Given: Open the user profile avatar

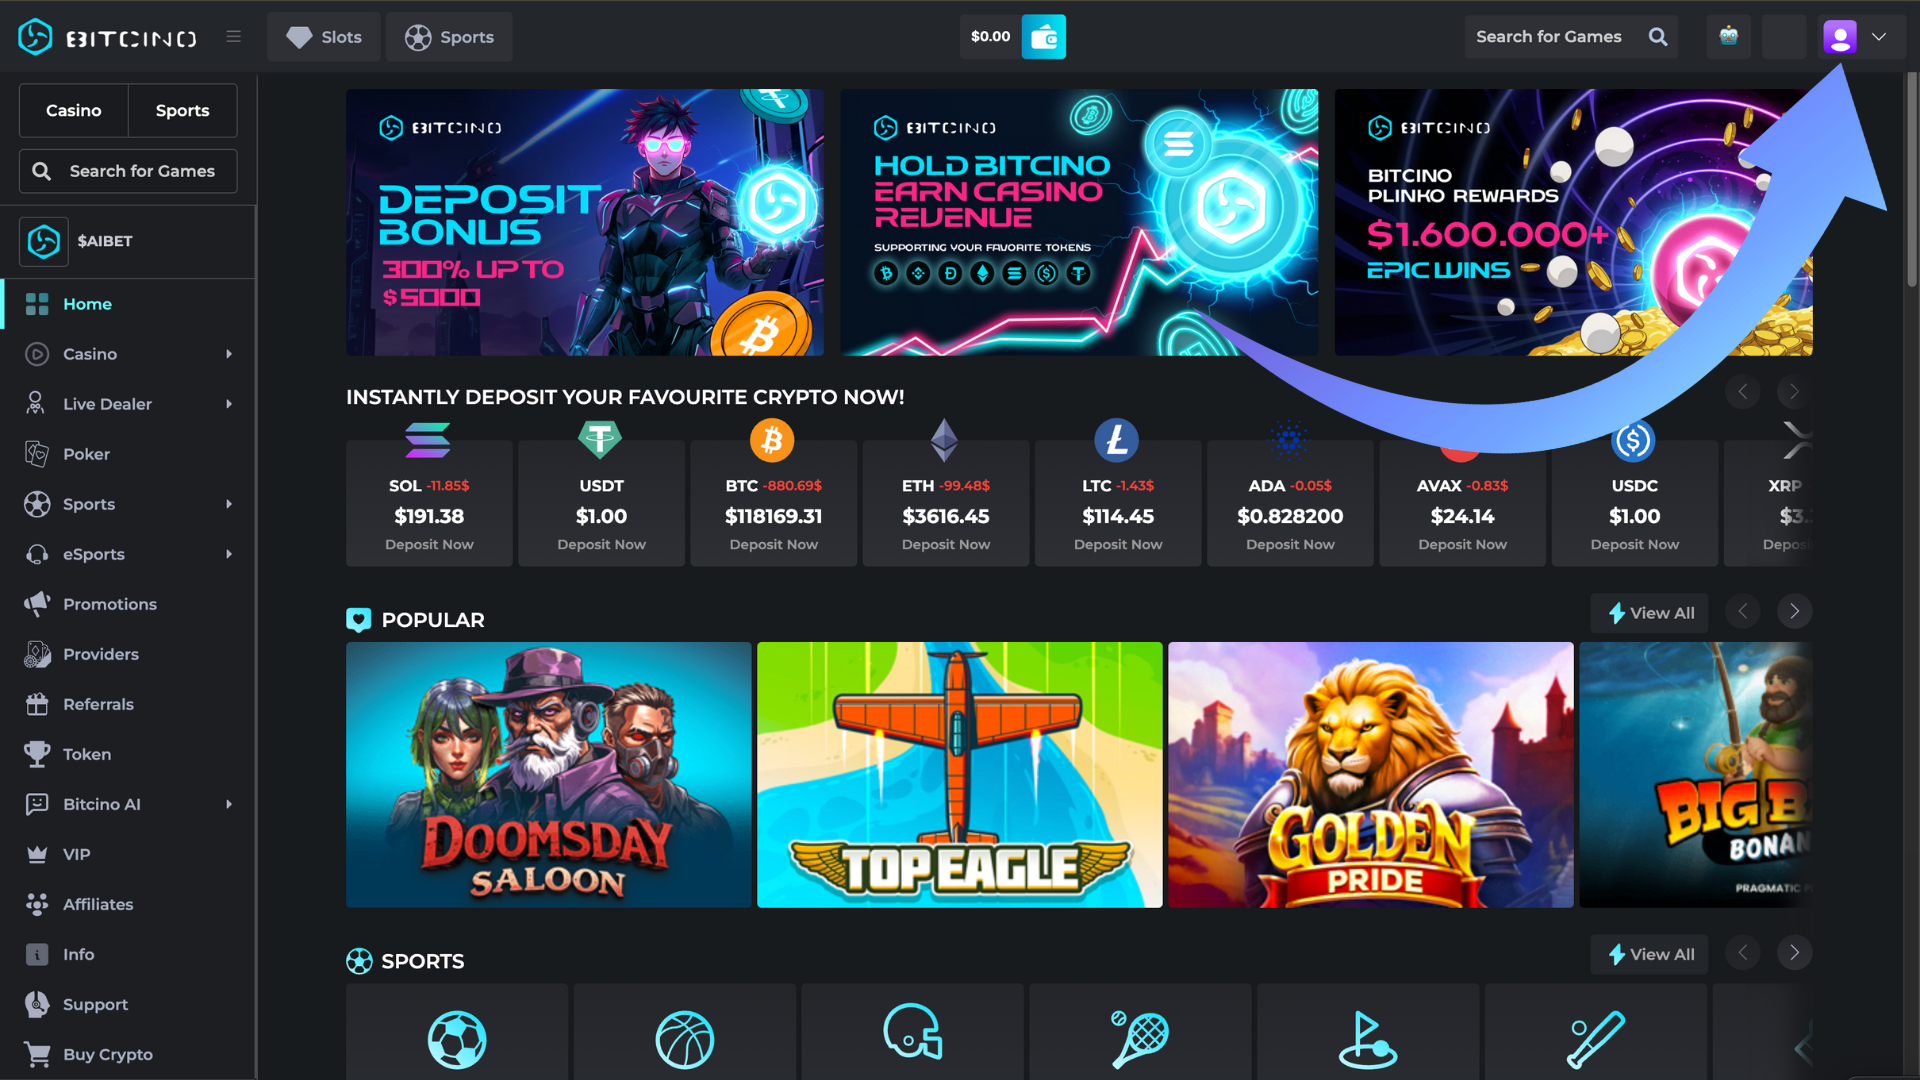Looking at the screenshot, I should pos(1840,37).
